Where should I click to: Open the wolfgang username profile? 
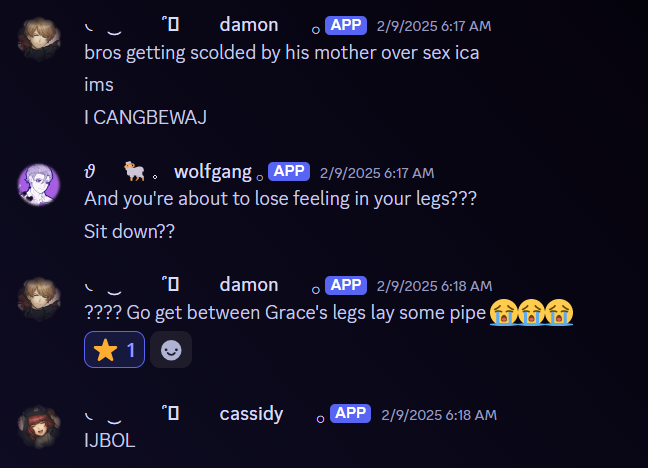[x=213, y=172]
